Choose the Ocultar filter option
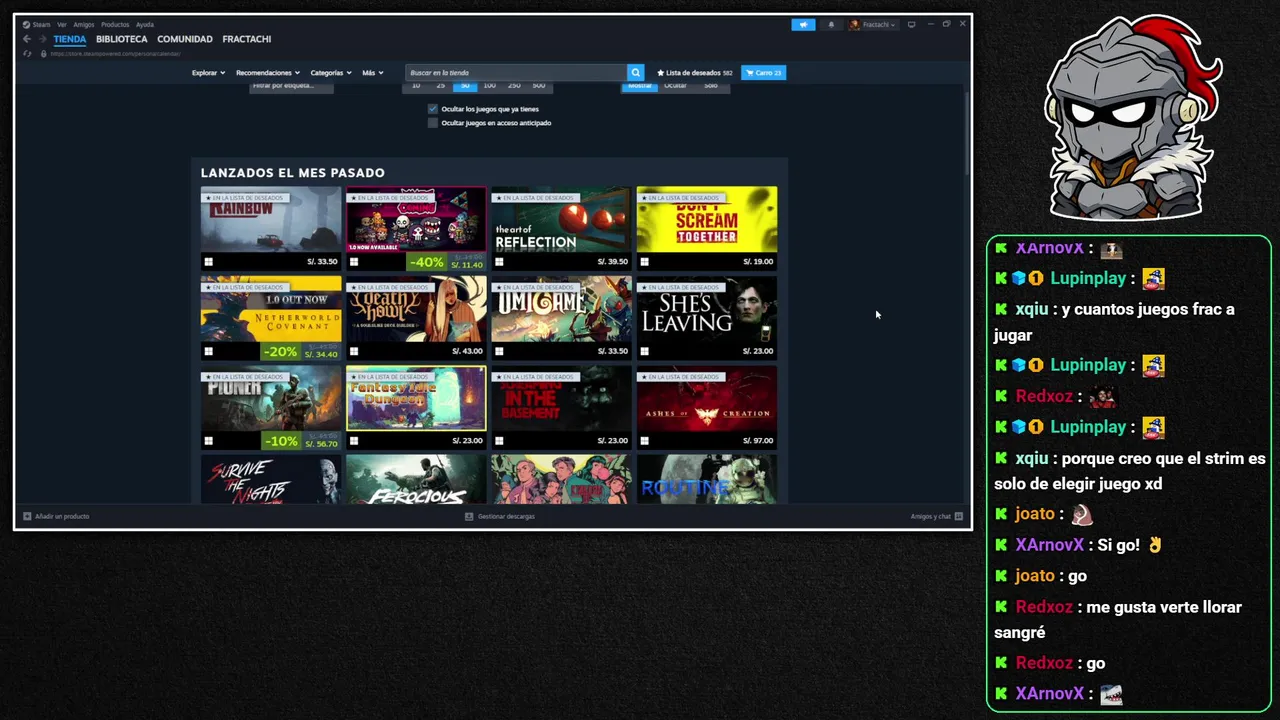1280x720 pixels. pos(675,86)
